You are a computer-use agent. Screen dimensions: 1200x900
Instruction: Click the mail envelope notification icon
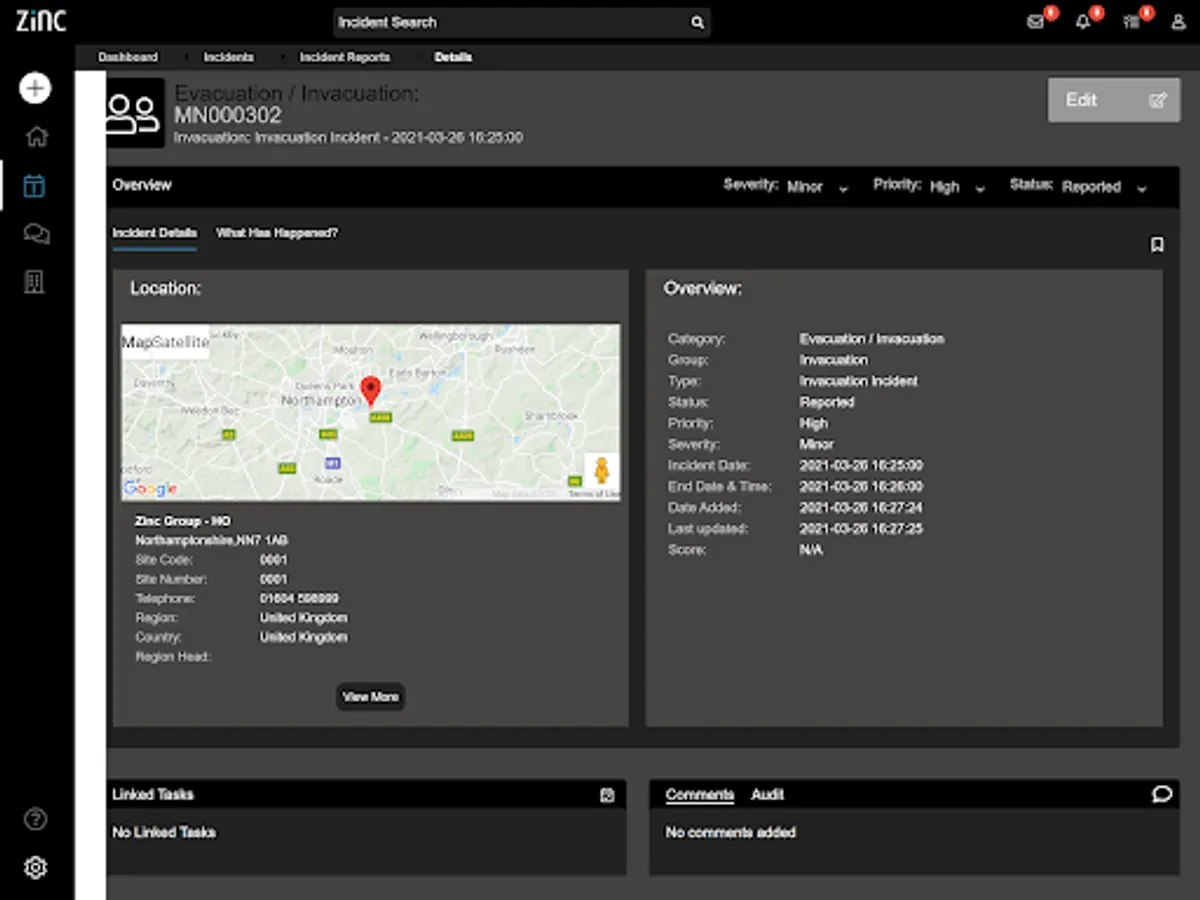click(x=1036, y=22)
